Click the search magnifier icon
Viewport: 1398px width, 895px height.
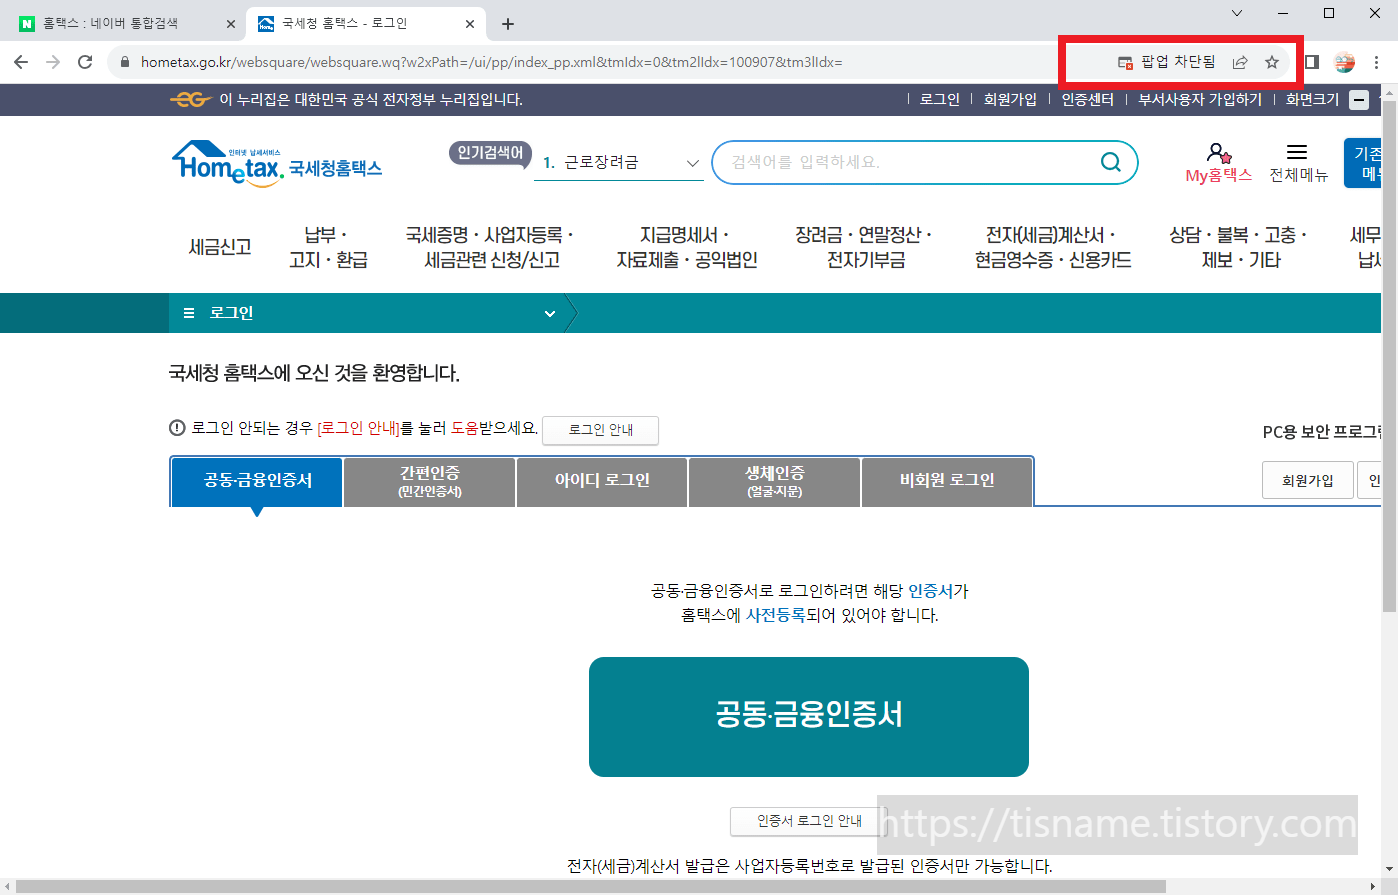click(x=1110, y=161)
